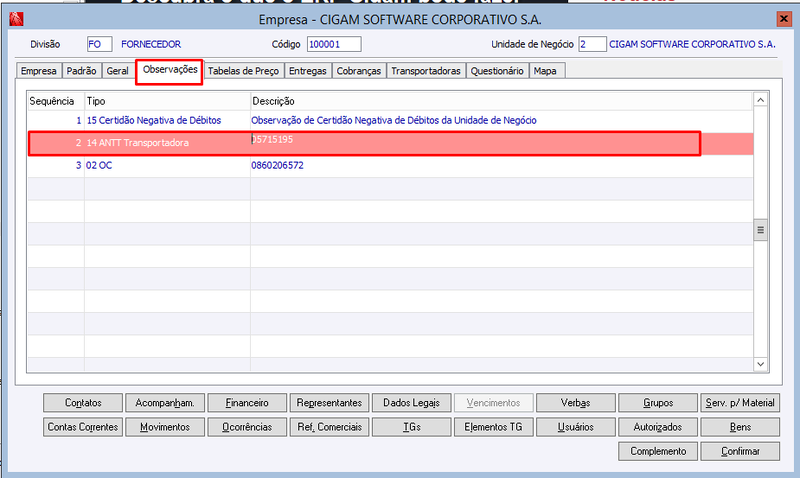This screenshot has width=800, height=478.
Task: Show the Mapa tab
Action: click(x=545, y=71)
